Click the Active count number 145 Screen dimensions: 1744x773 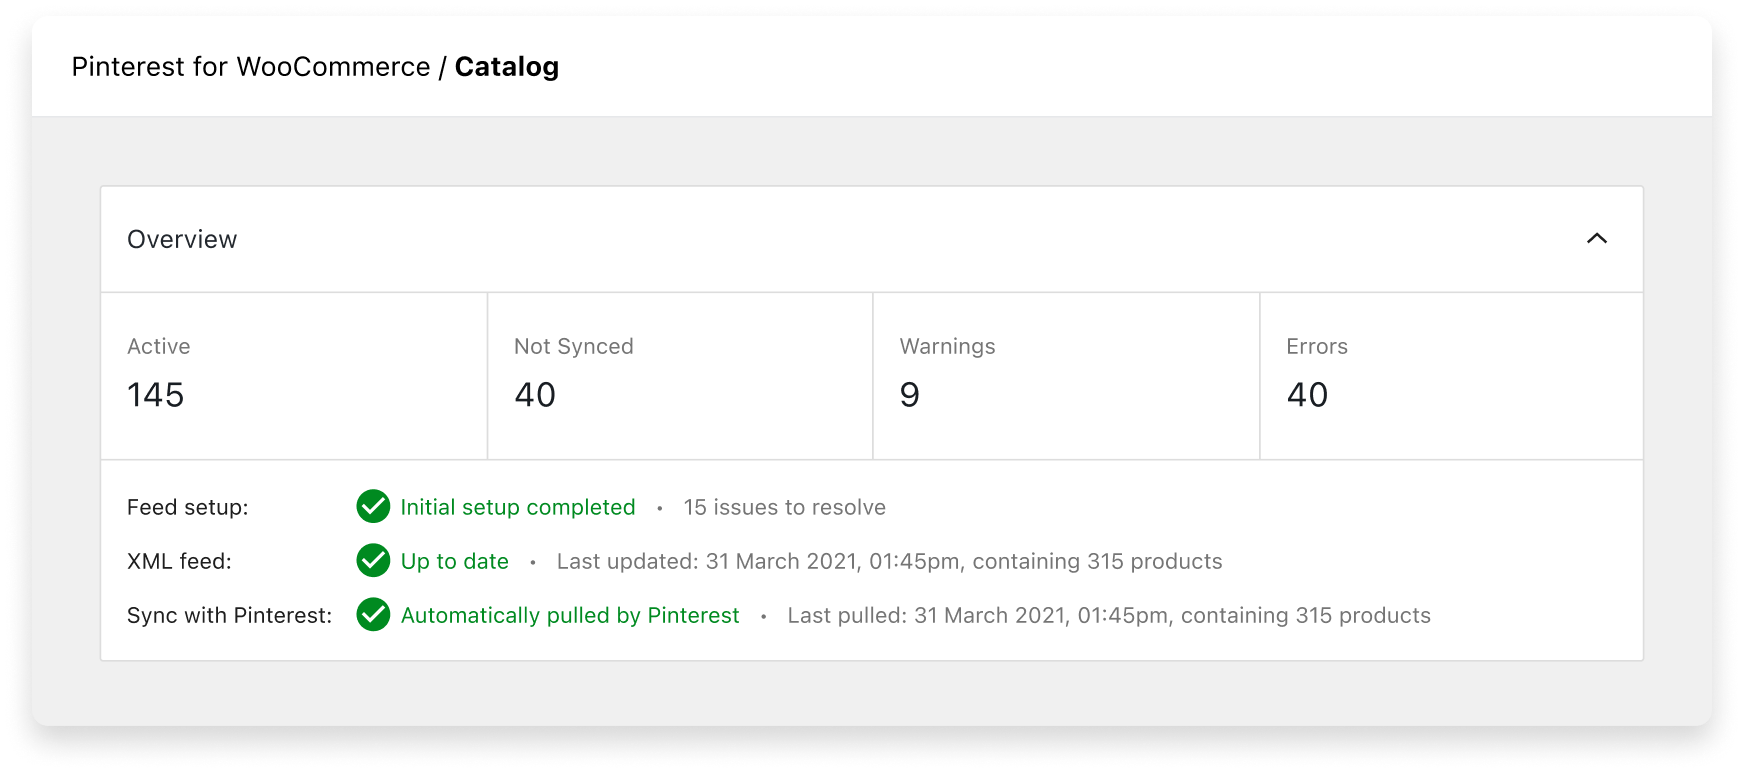[x=156, y=395]
